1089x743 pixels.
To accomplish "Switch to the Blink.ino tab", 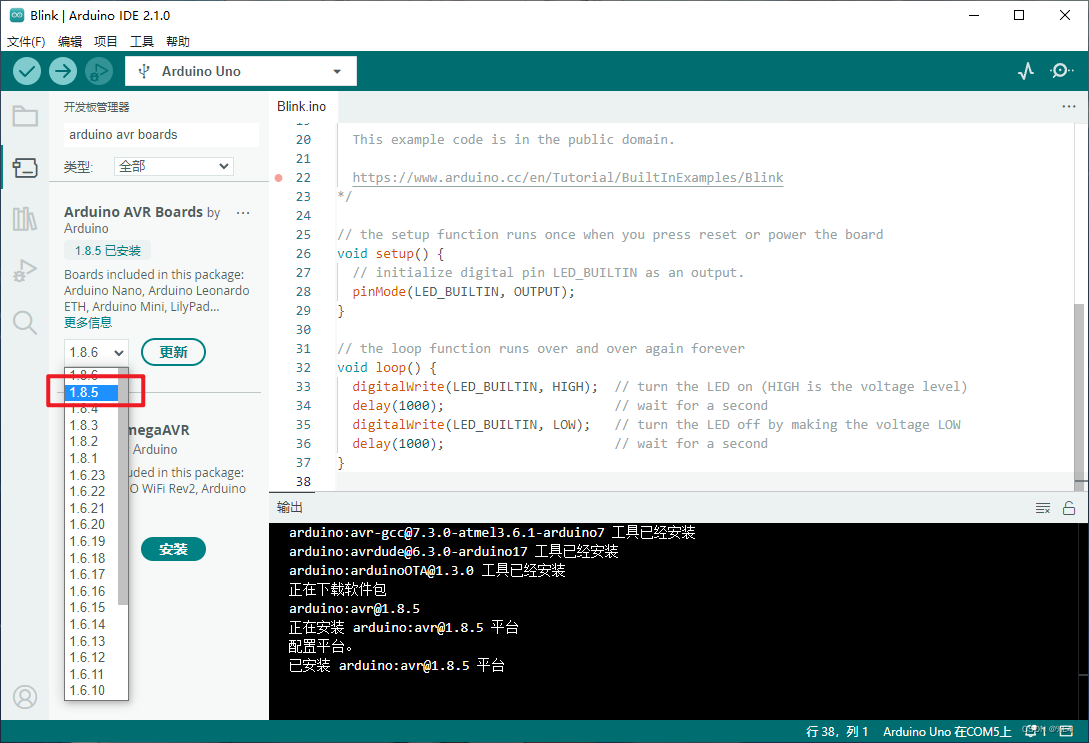I will coord(301,106).
